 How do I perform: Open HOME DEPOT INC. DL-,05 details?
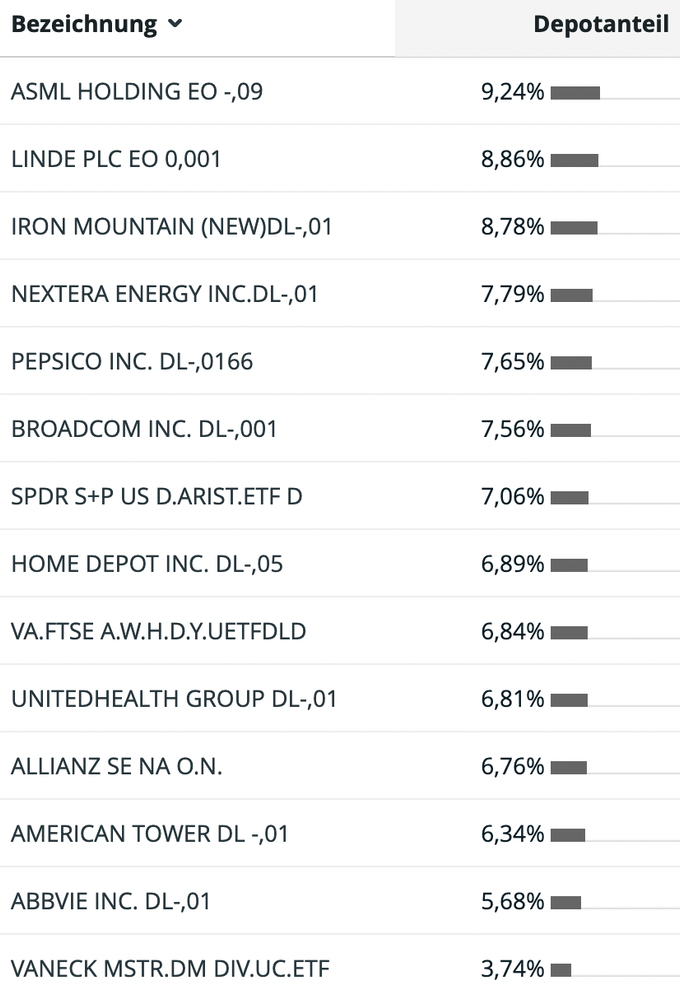[x=147, y=564]
